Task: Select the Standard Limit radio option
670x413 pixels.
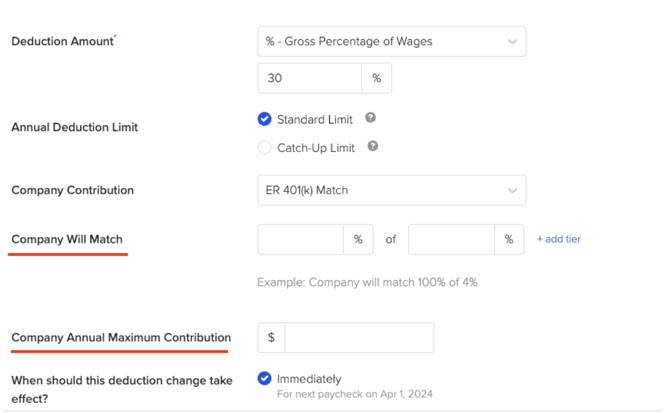Action: pyautogui.click(x=264, y=119)
